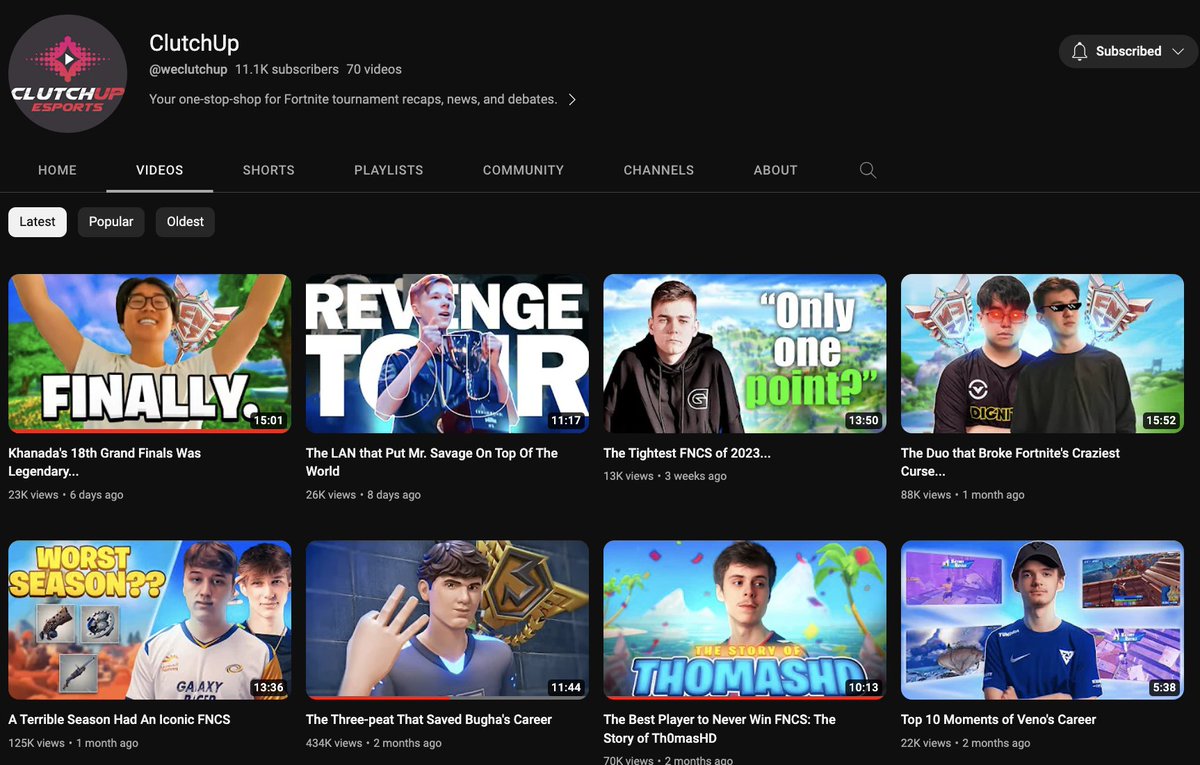Click watched progress bar under Bugha thumbnail

(447, 698)
